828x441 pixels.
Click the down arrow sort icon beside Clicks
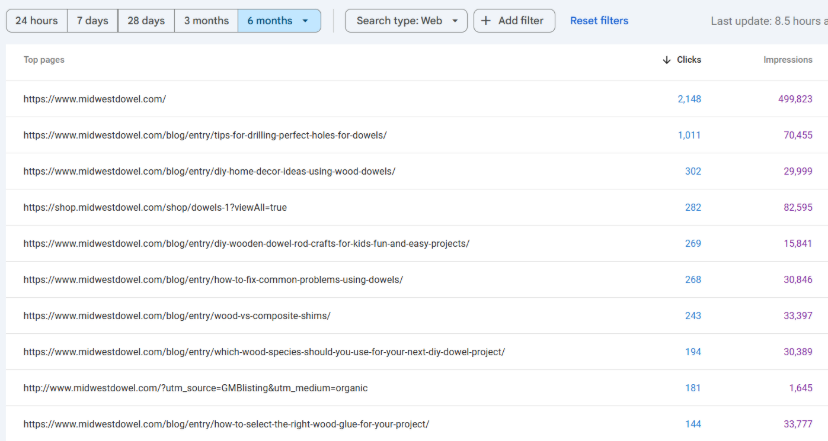666,60
